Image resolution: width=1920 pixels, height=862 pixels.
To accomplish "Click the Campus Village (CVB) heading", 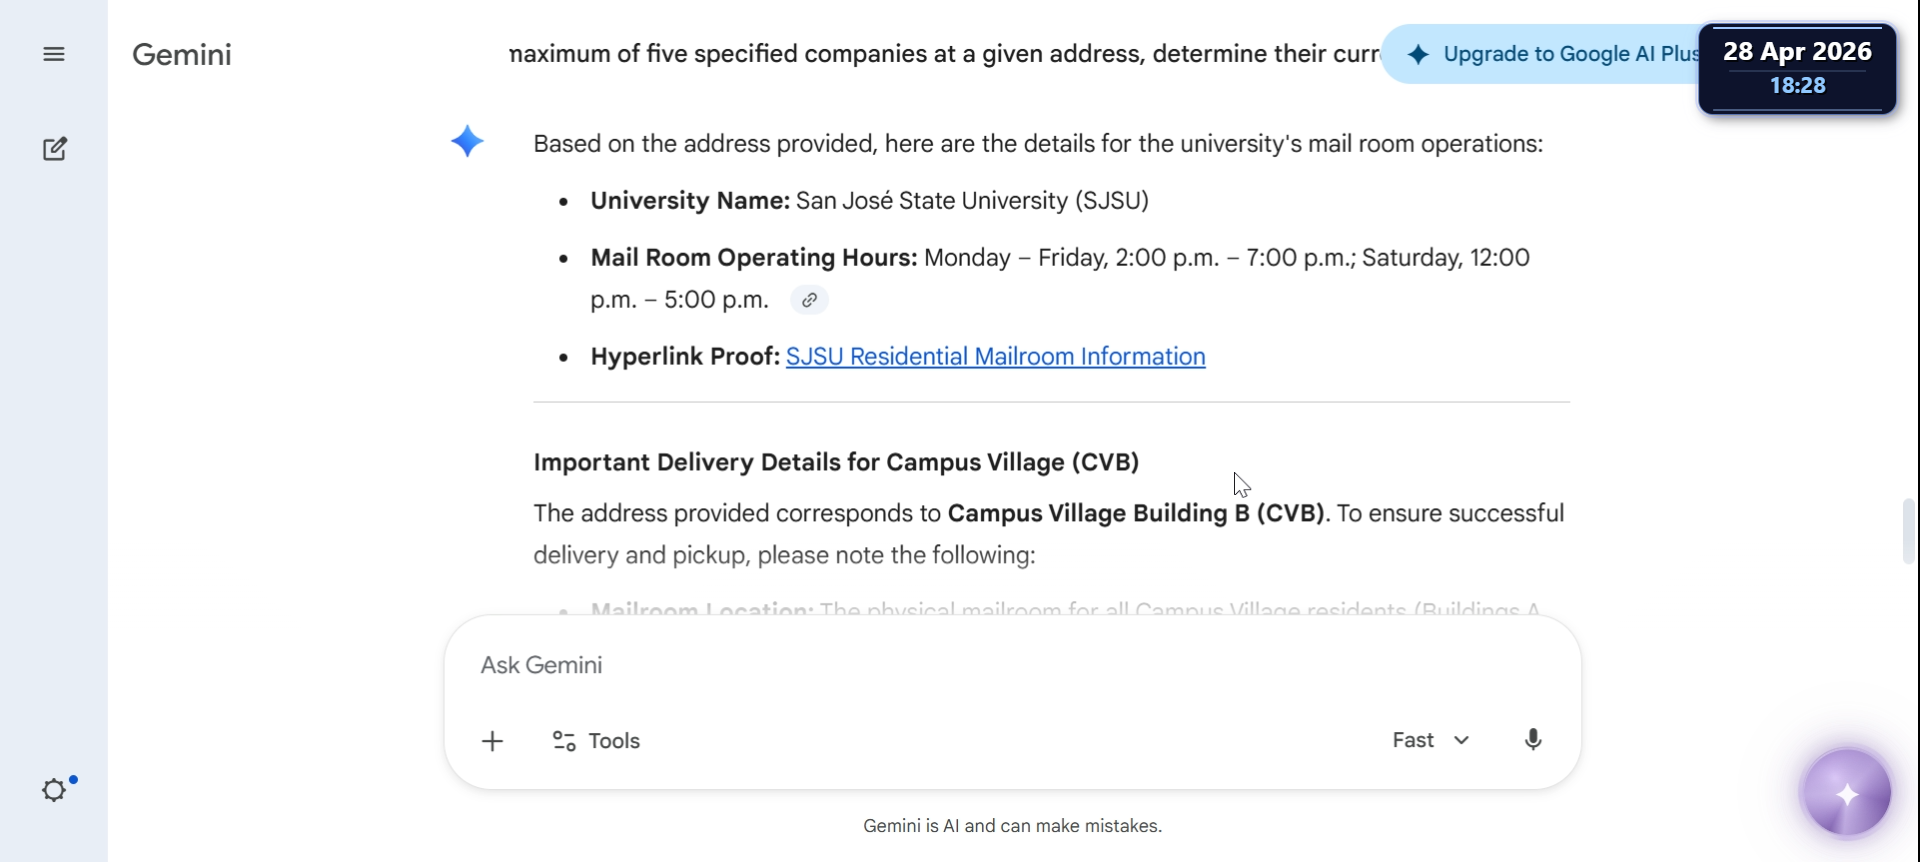I will (836, 462).
